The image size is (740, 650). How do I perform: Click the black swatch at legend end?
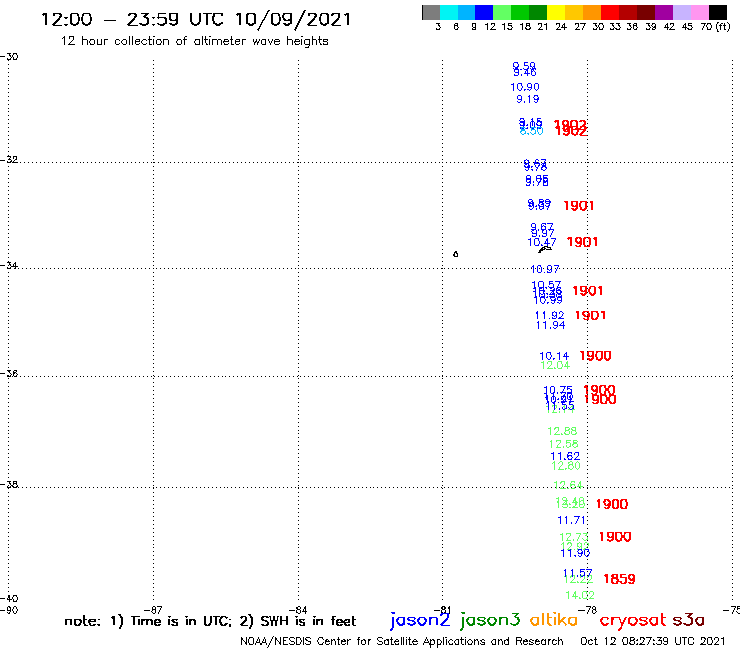point(717,12)
